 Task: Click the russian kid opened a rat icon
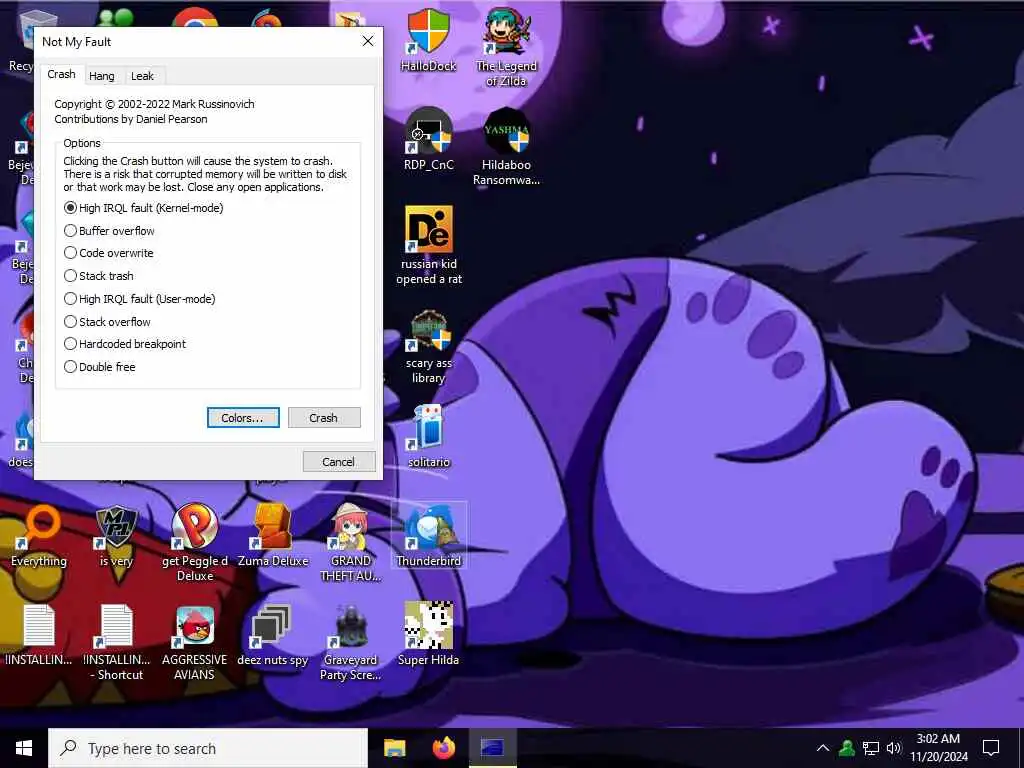click(x=428, y=245)
